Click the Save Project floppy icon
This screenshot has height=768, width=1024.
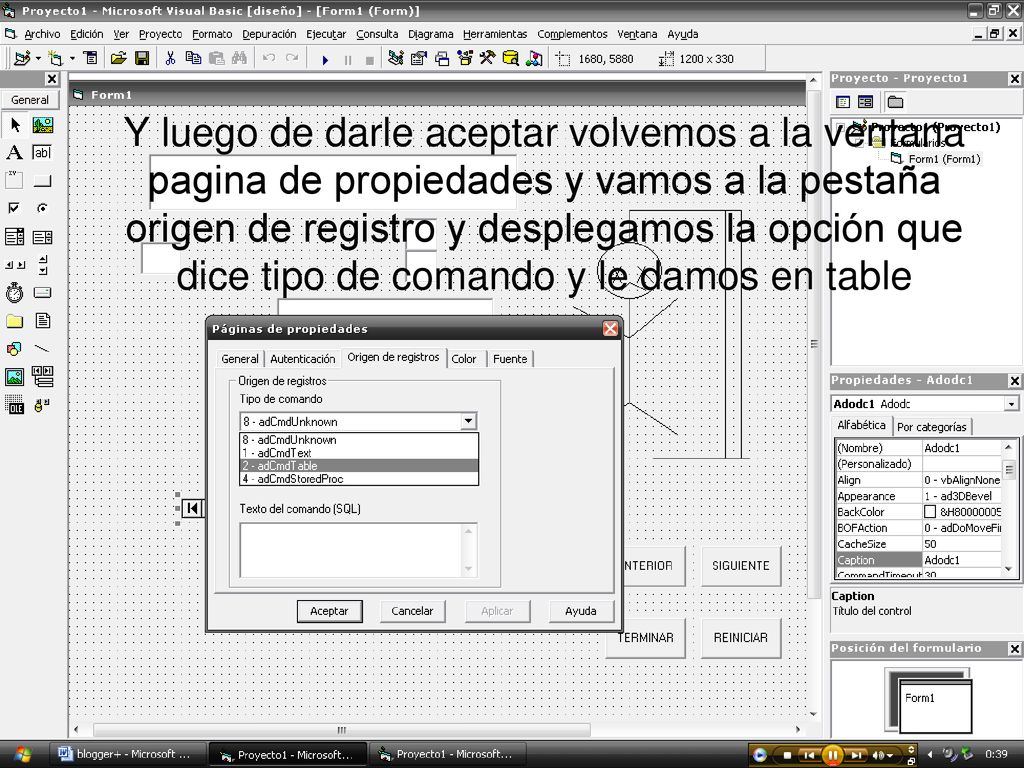pyautogui.click(x=142, y=59)
